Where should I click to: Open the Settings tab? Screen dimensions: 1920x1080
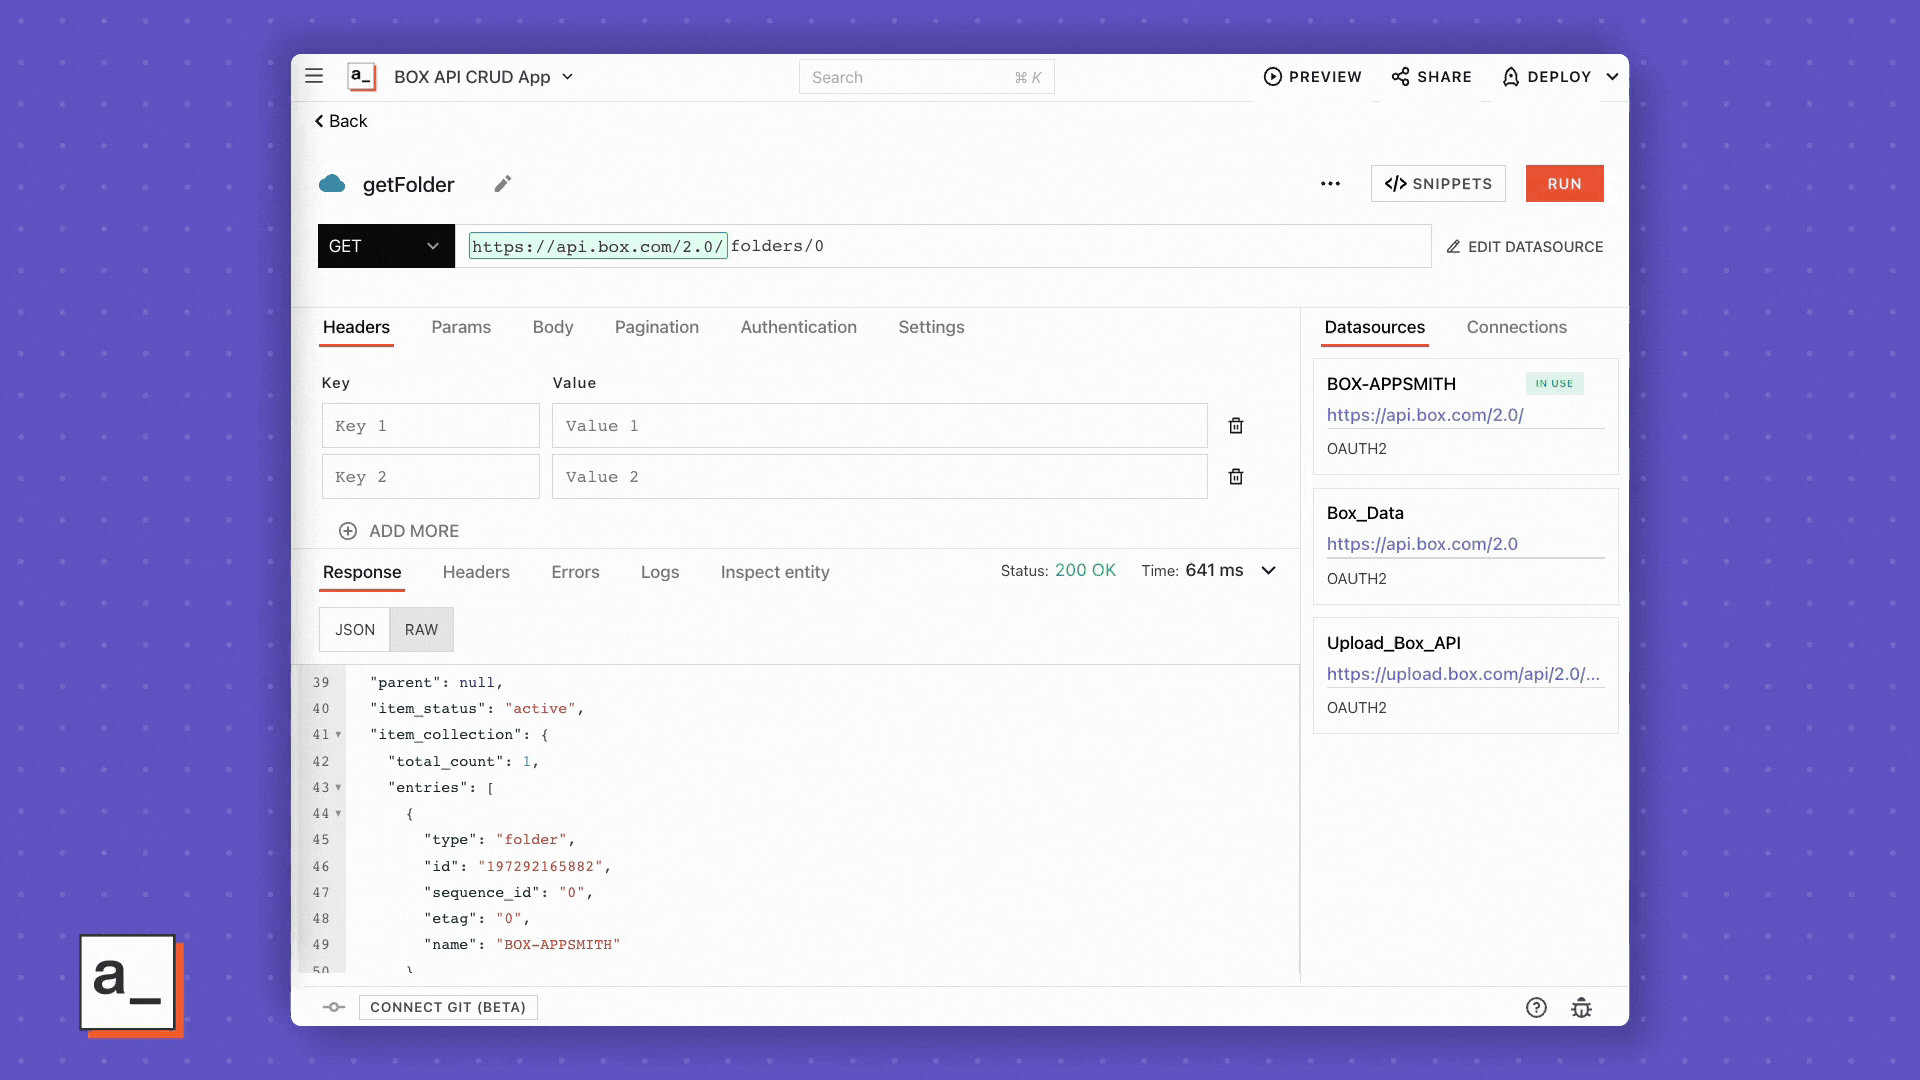tap(931, 327)
